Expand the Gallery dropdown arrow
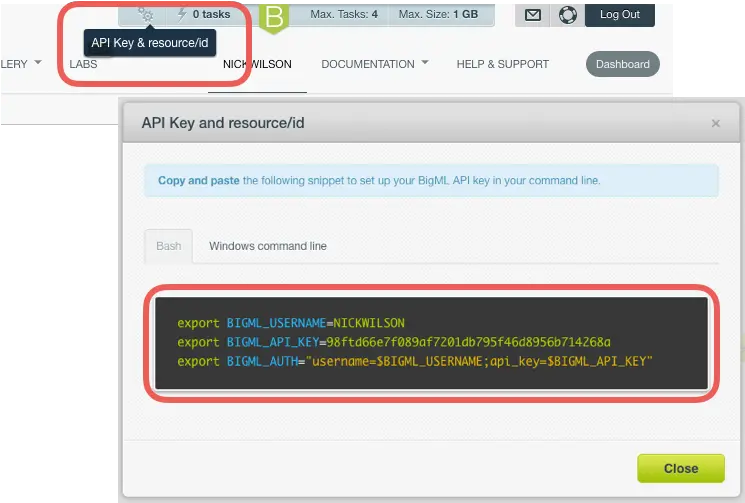Viewport: 745px width, 503px height. (x=38, y=63)
